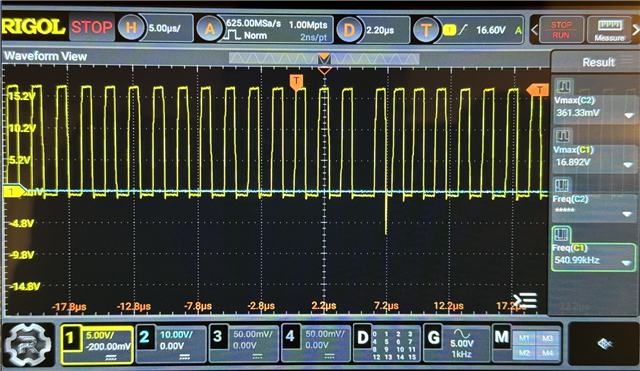
Task: Expand the Vmax(C2) measurement dropdown
Action: tap(629, 116)
